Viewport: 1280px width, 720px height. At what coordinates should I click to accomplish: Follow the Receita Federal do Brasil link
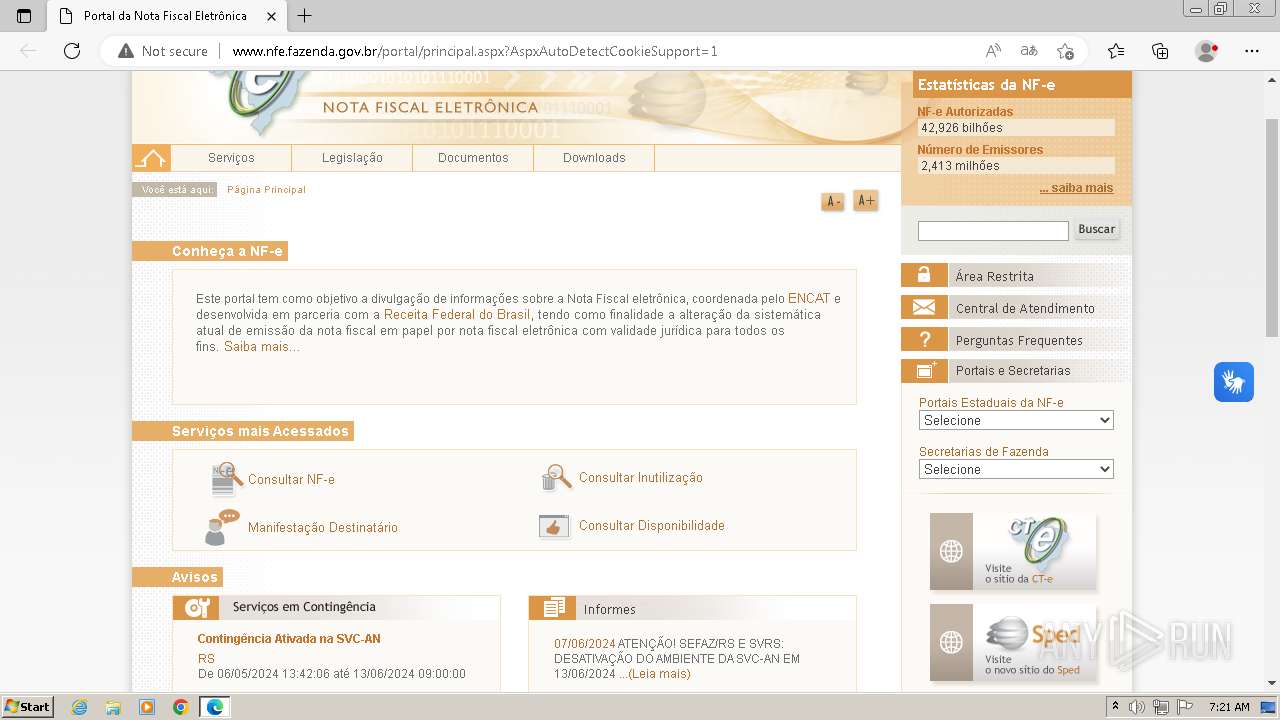(457, 315)
